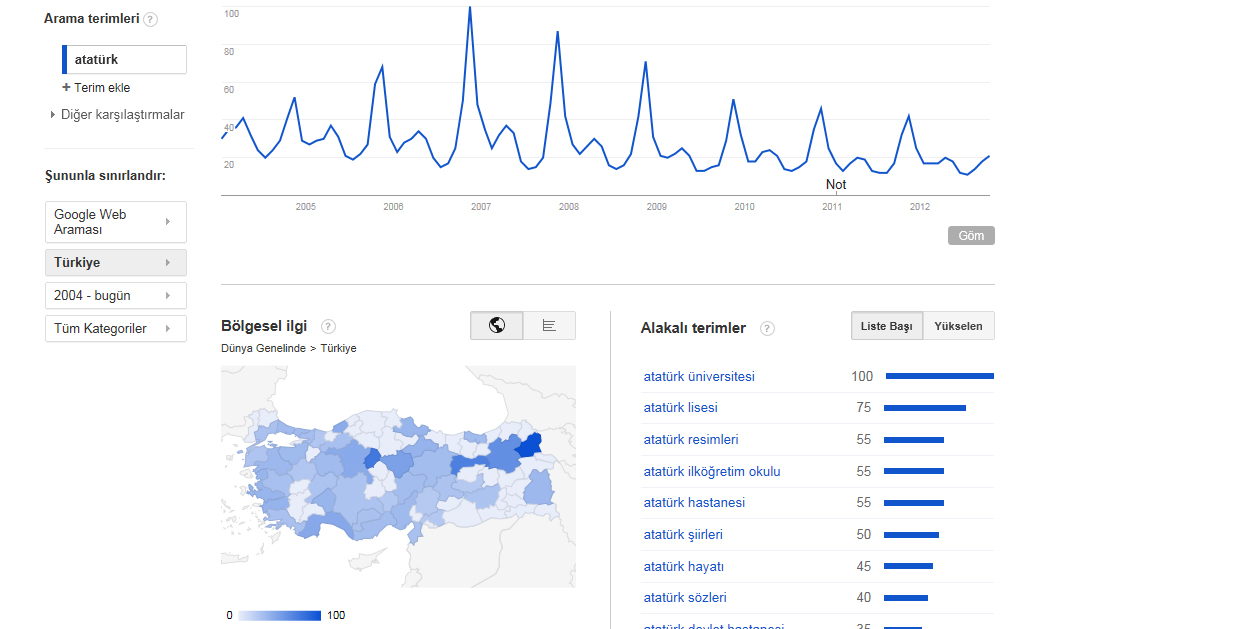This screenshot has height=629, width=1258.
Task: Click Dünya Genelinde breadcrumb link
Action: (263, 348)
